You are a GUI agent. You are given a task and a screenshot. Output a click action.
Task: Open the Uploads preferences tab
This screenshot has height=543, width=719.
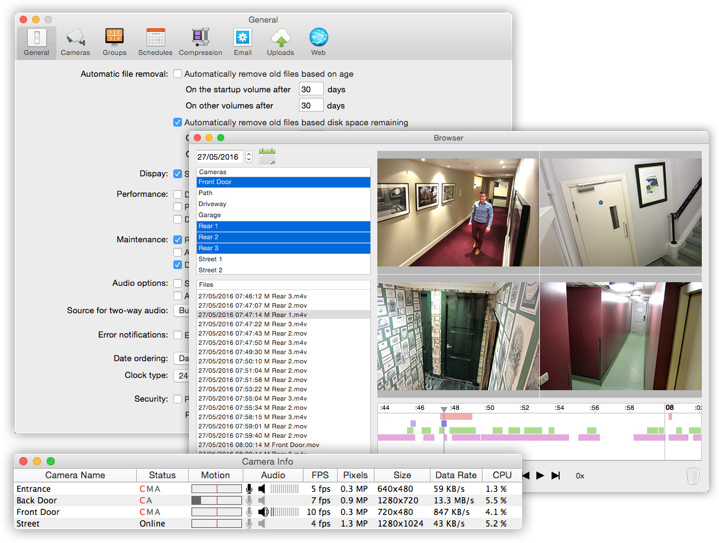(x=281, y=41)
